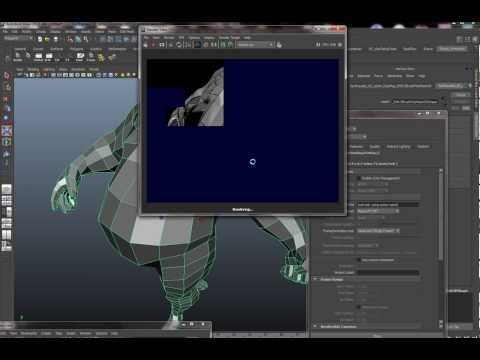Viewport: 480px width, 360px height.
Task: Select the Rotate tool in Maya toolbox
Action: pyautogui.click(x=7, y=118)
